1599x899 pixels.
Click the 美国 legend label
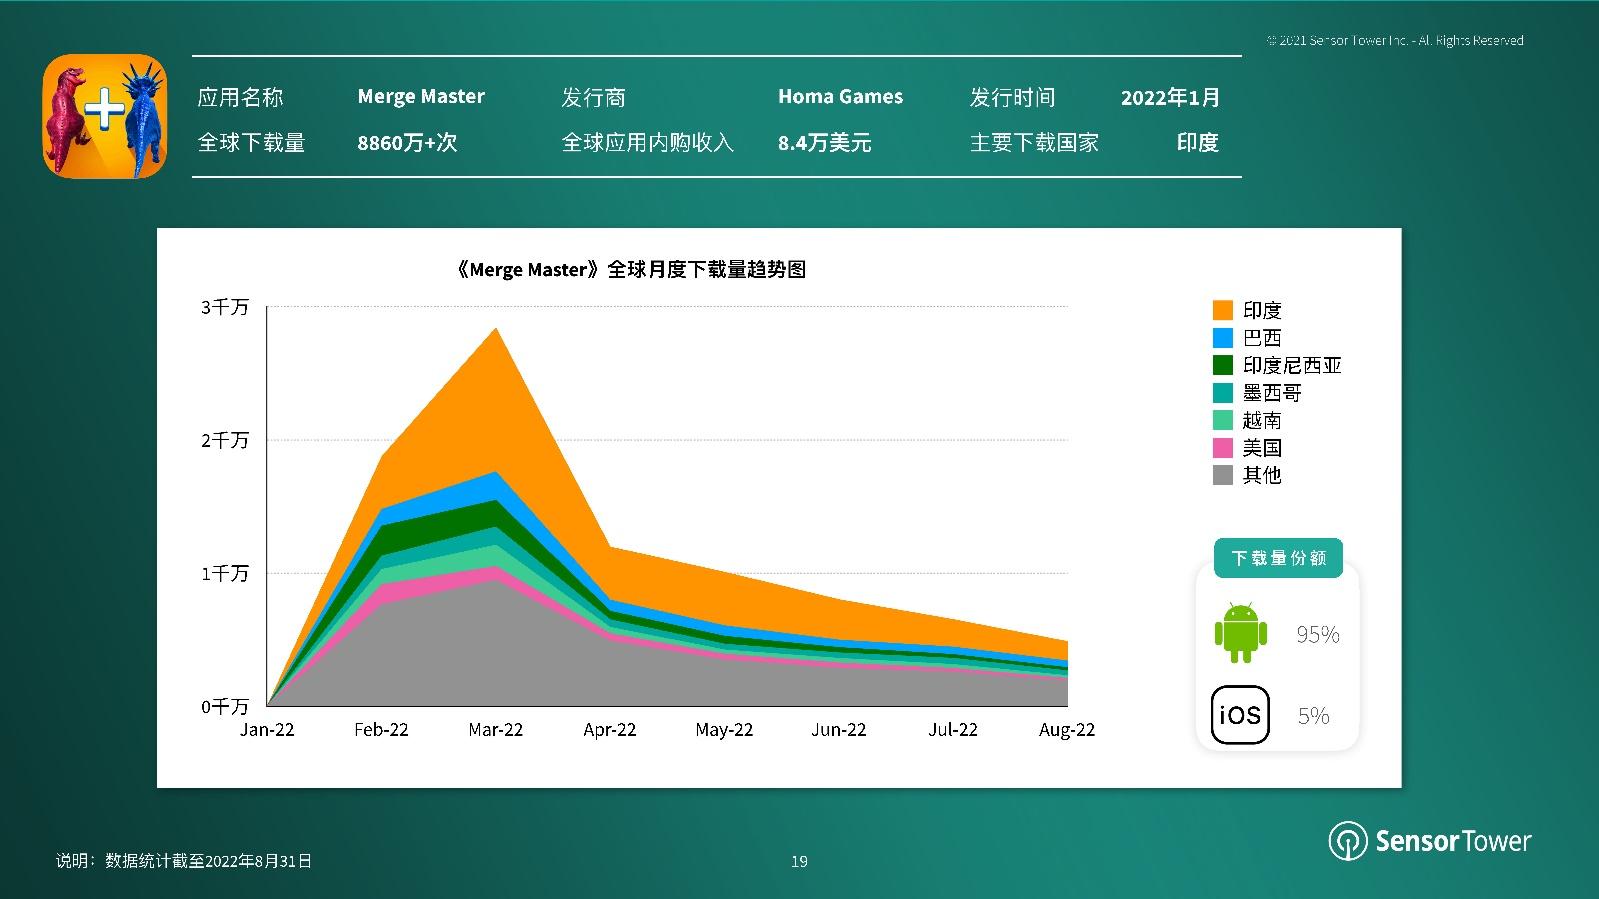click(1262, 448)
